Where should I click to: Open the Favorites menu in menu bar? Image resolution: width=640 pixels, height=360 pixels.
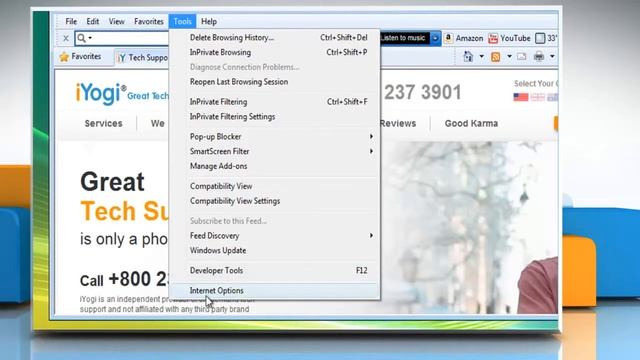click(x=149, y=21)
